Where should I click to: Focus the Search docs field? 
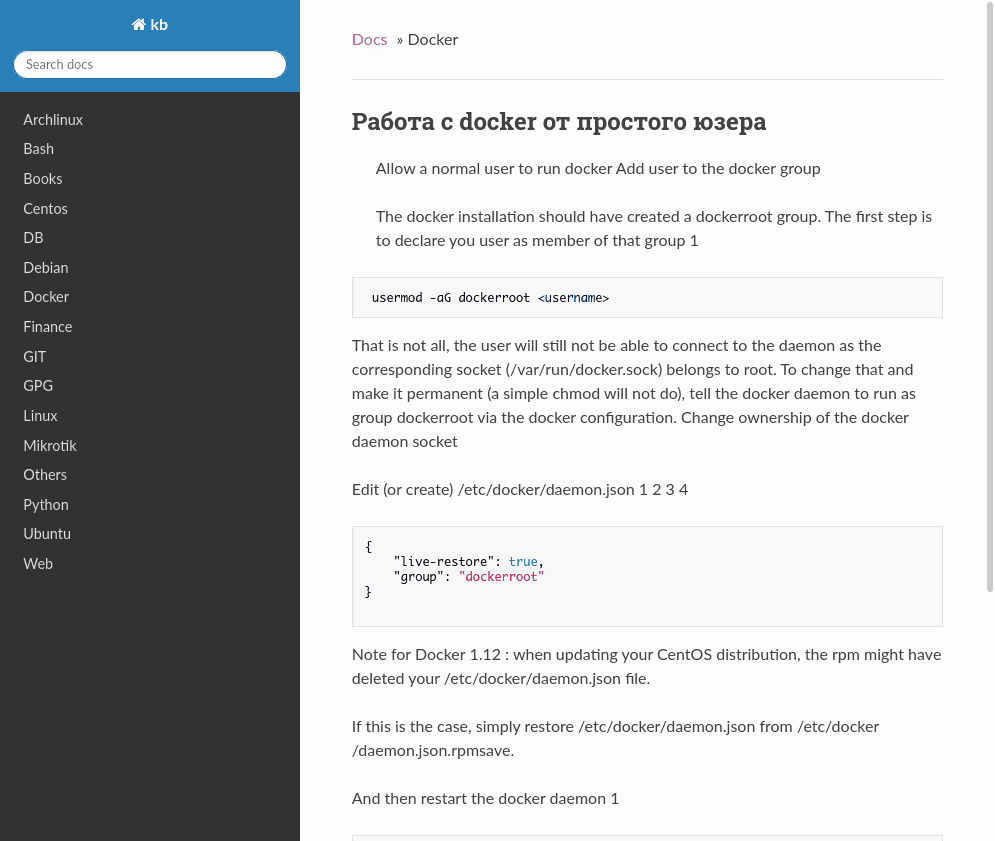(x=150, y=65)
